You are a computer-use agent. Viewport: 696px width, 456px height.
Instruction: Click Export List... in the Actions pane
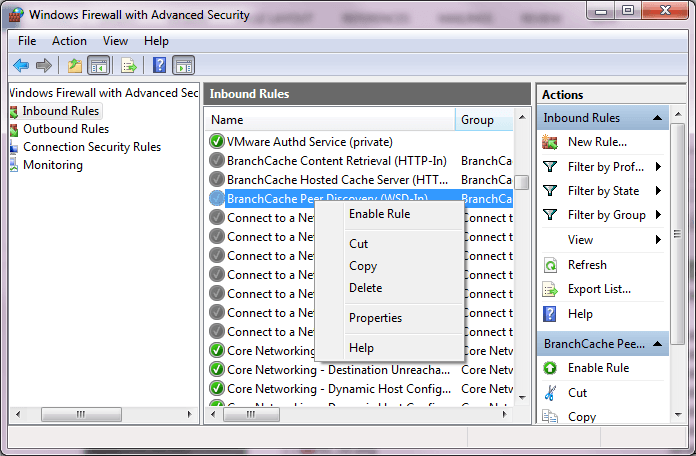pos(599,289)
